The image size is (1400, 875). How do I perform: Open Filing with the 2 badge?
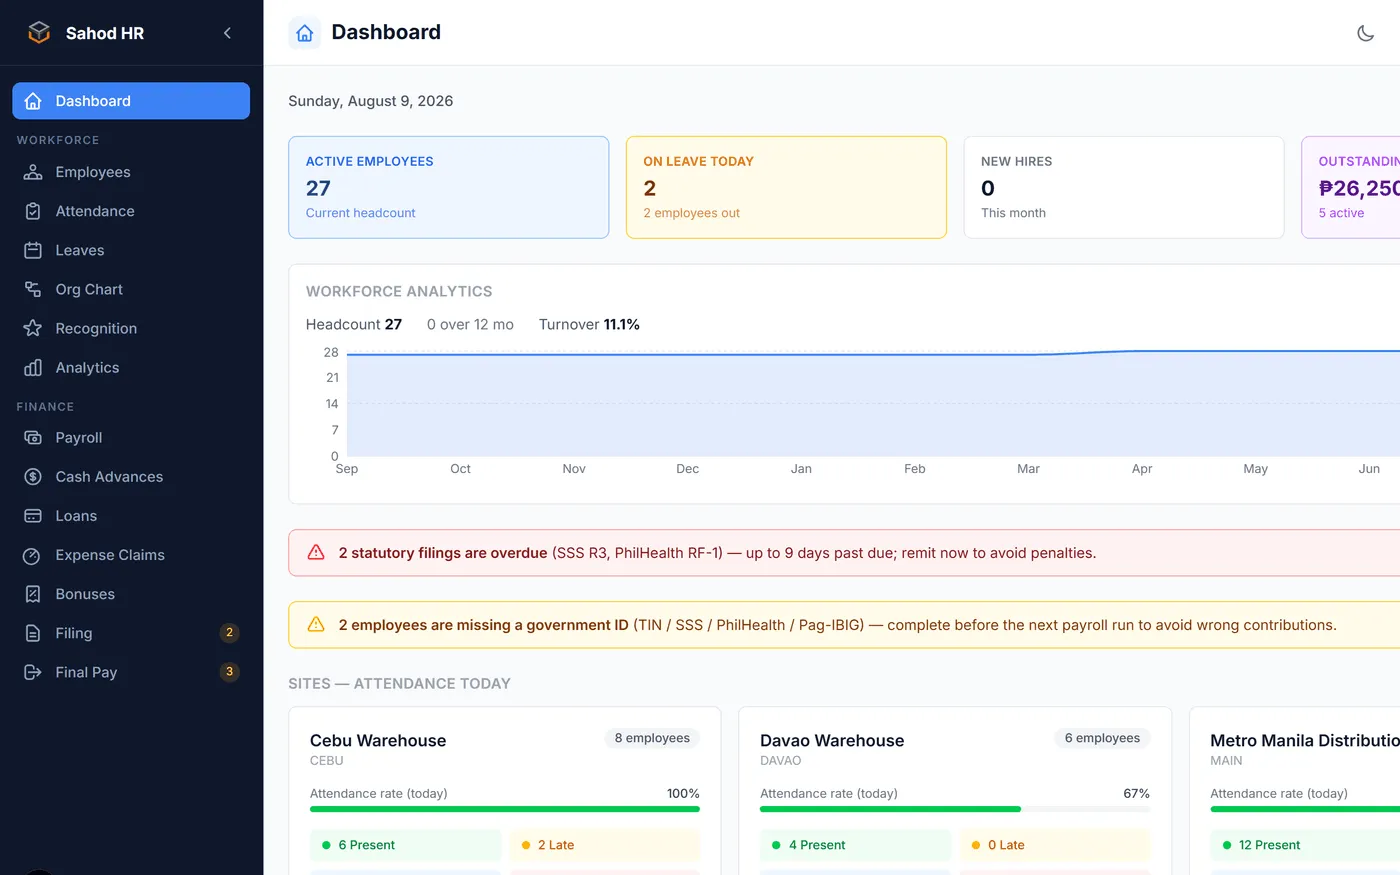tap(131, 633)
